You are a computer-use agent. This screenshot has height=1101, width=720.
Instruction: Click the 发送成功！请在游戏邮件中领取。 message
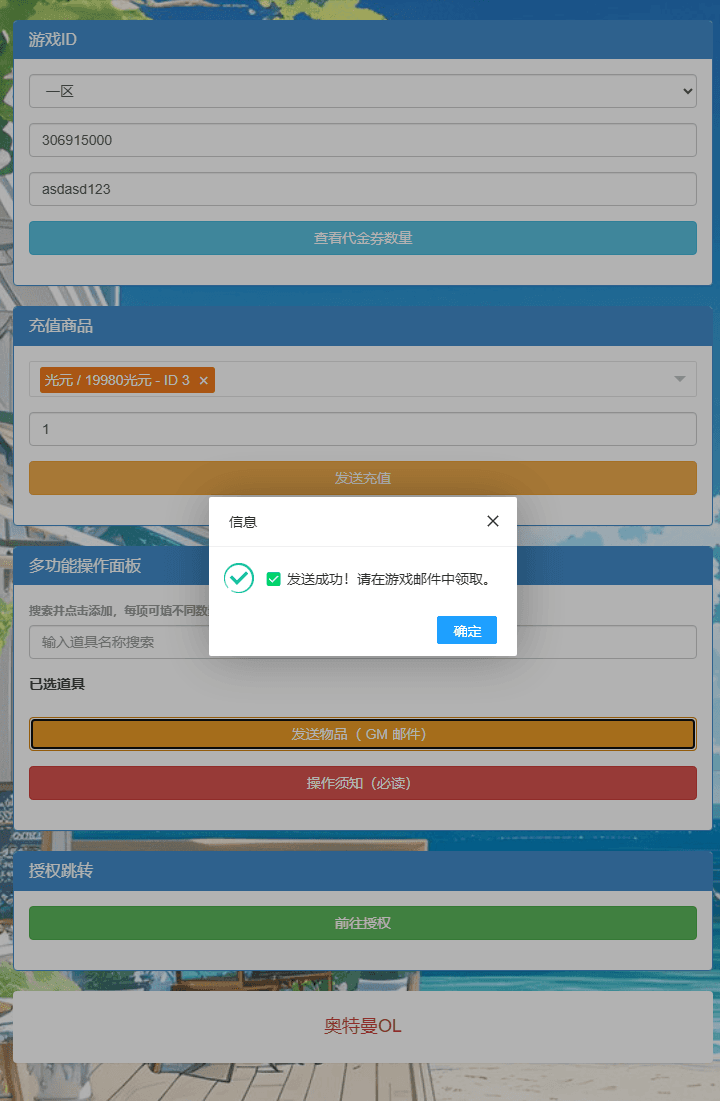[388, 579]
